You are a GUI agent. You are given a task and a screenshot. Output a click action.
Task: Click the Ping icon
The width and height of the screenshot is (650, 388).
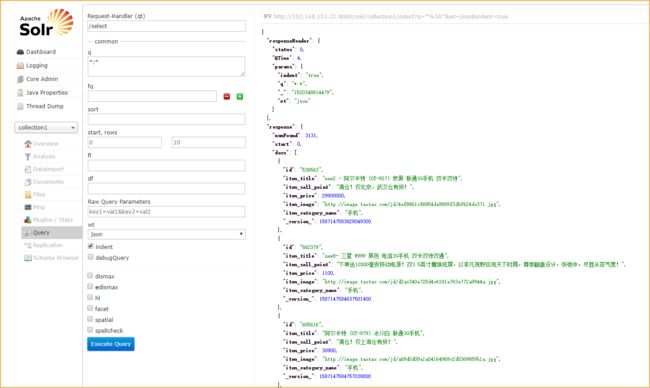(x=28, y=207)
